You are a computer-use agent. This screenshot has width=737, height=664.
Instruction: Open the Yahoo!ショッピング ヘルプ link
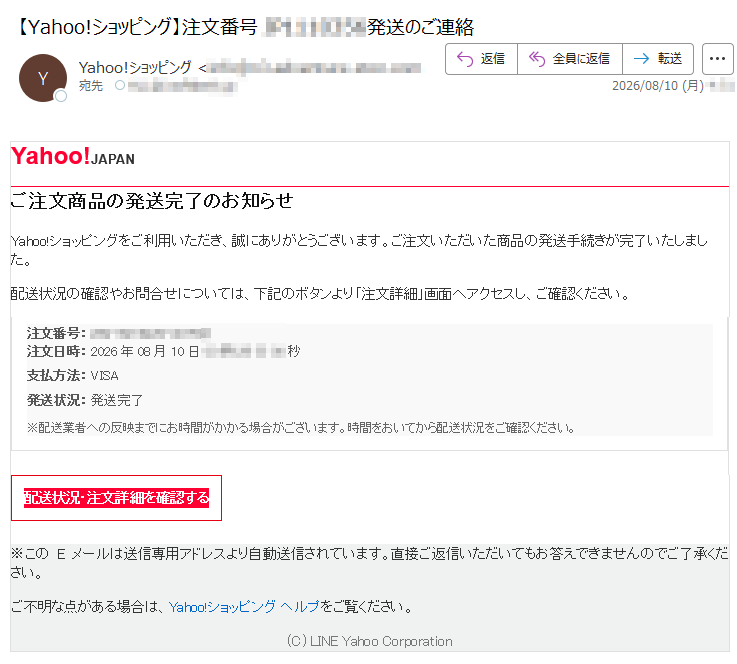(243, 607)
